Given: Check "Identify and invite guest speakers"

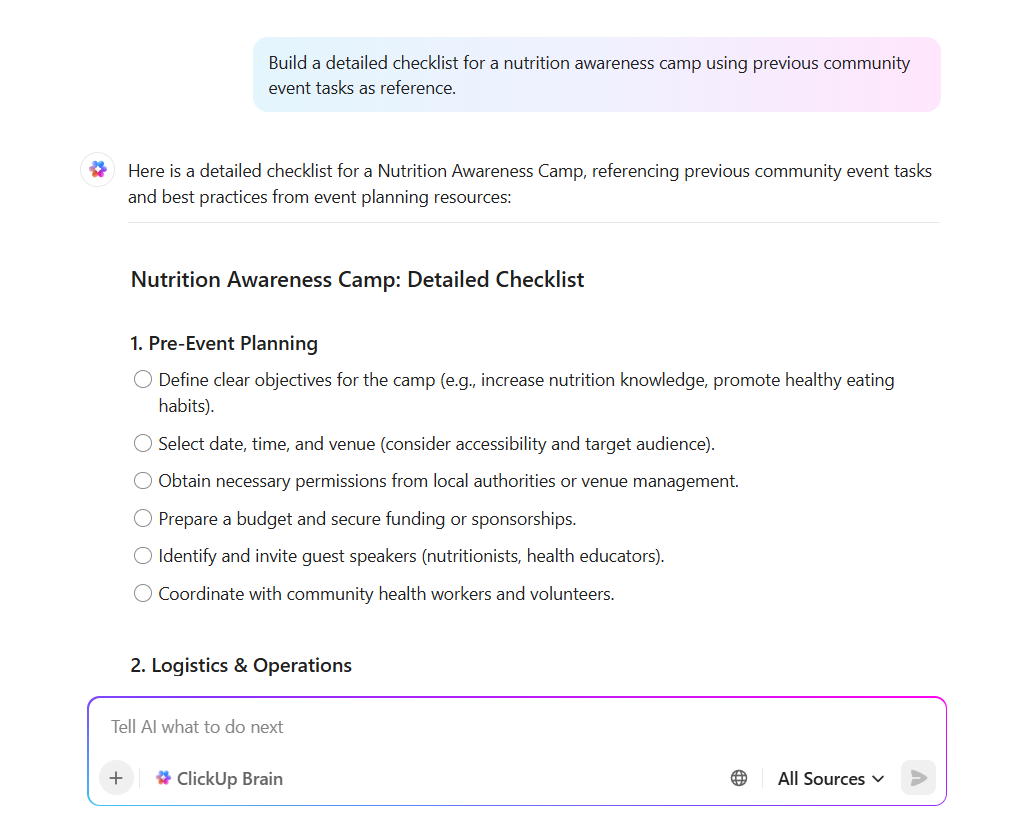Looking at the screenshot, I should (x=142, y=555).
